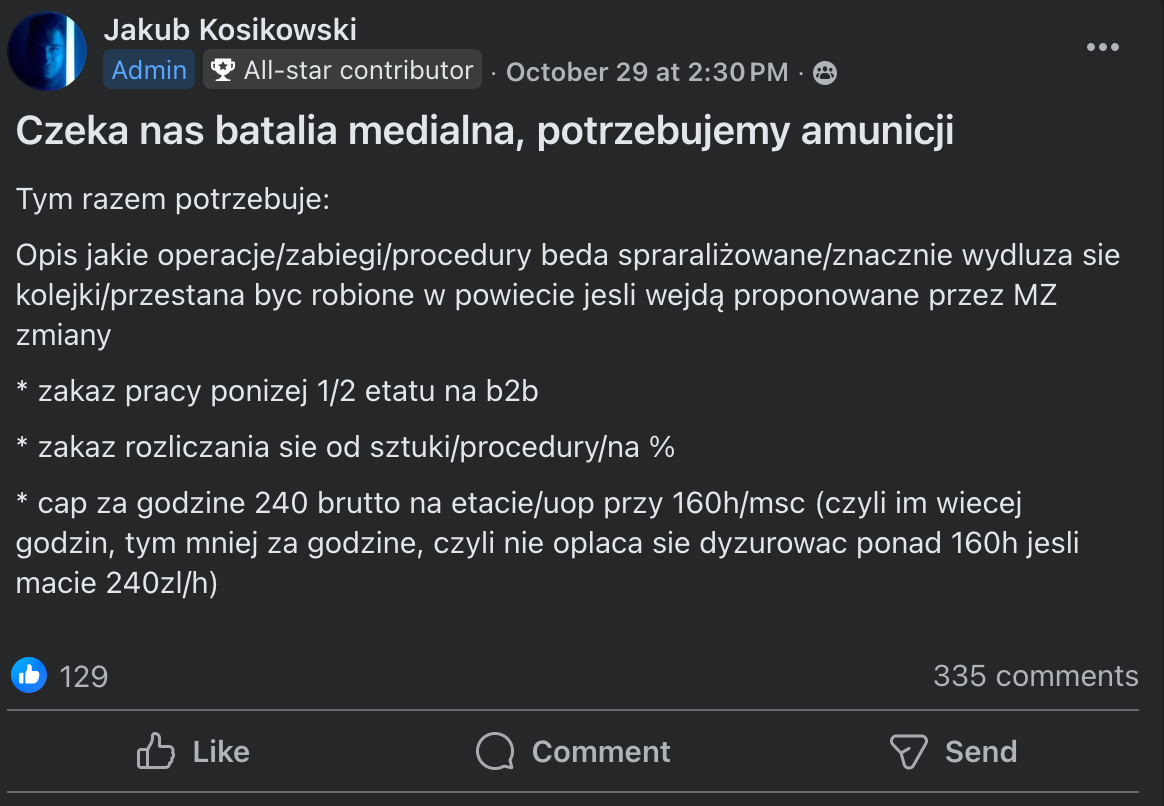1164x806 pixels.
Task: Click the "Tym razem potrzebuje" line
Action: coord(173,200)
